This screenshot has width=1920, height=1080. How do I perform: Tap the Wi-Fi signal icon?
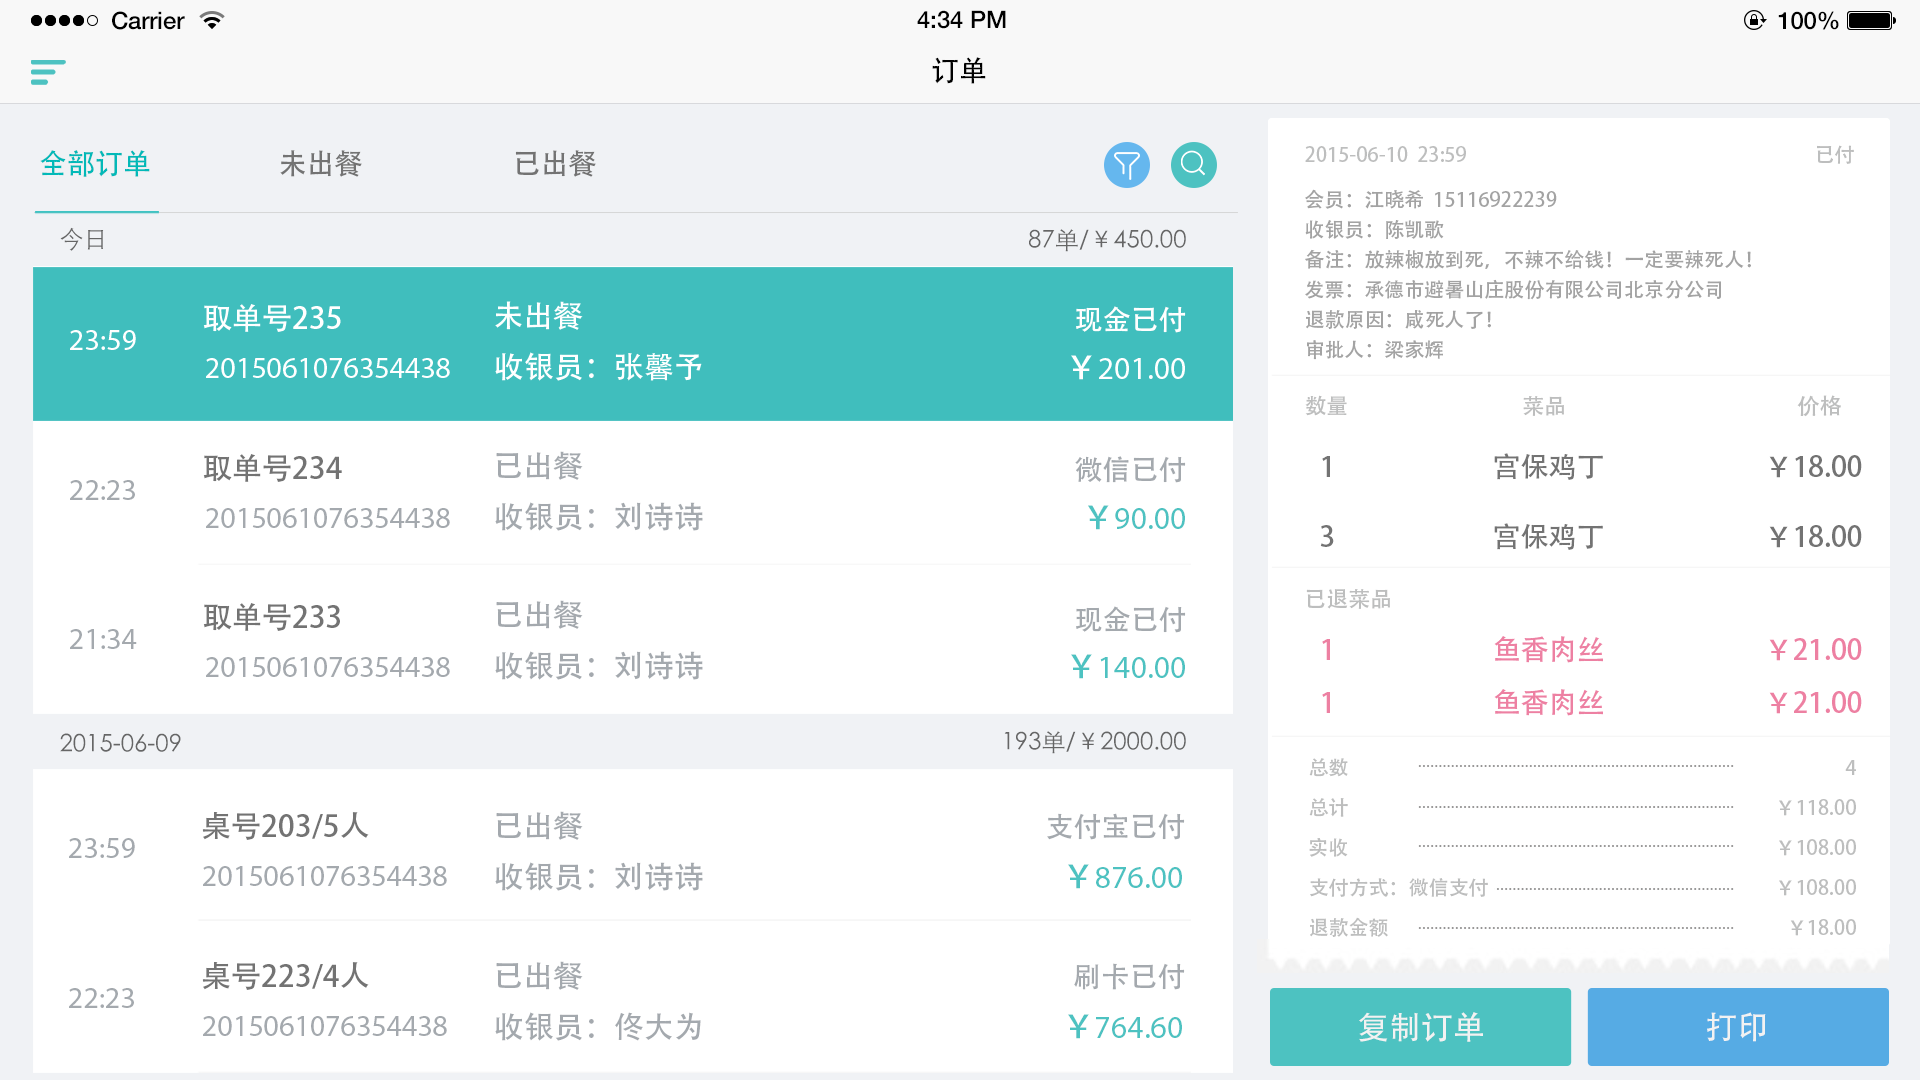coord(211,20)
